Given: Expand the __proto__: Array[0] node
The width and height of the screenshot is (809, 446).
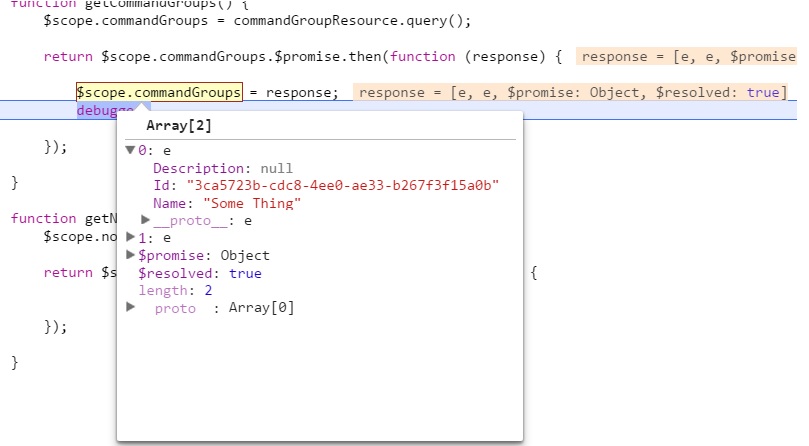Looking at the screenshot, I should 131,308.
